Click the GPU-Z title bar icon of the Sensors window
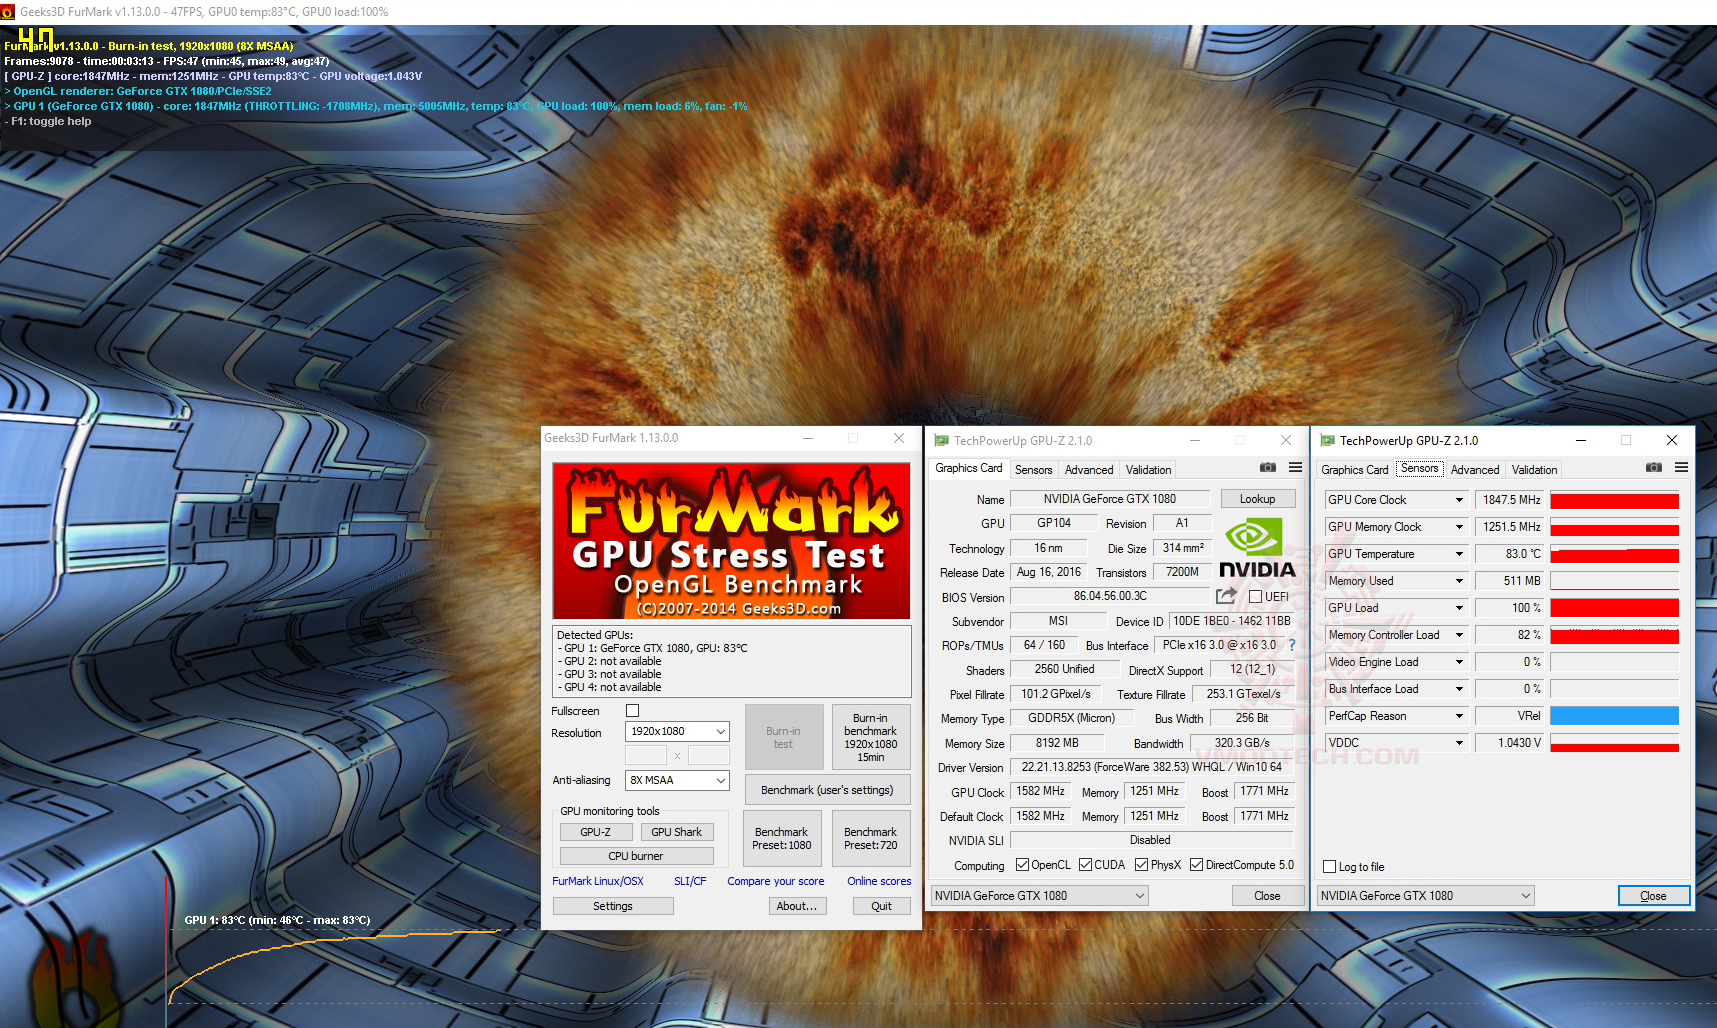The width and height of the screenshot is (1717, 1028). pos(1327,440)
